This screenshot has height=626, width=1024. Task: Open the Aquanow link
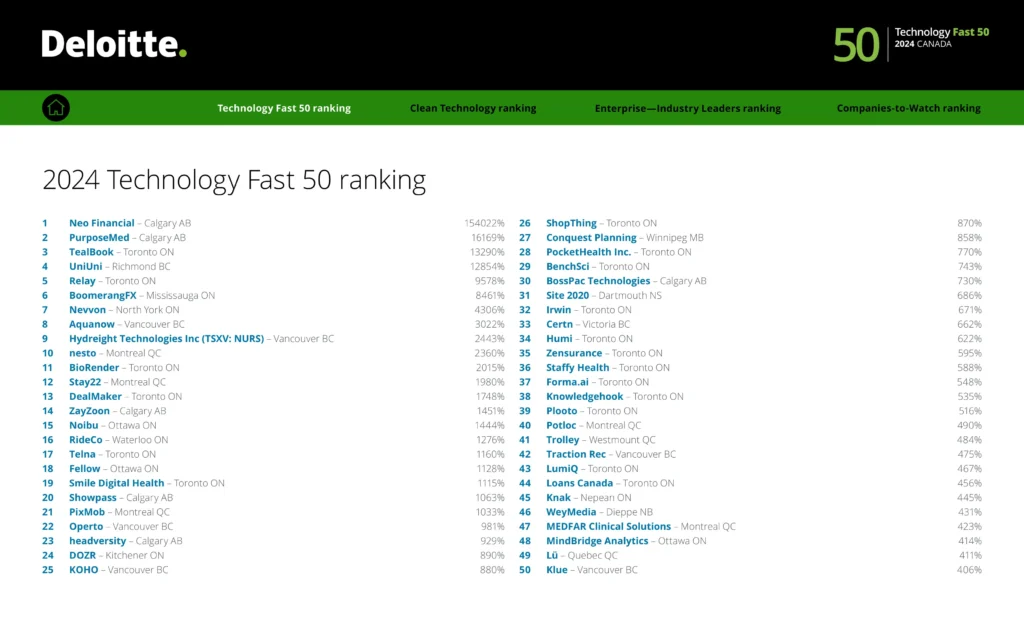click(x=92, y=324)
